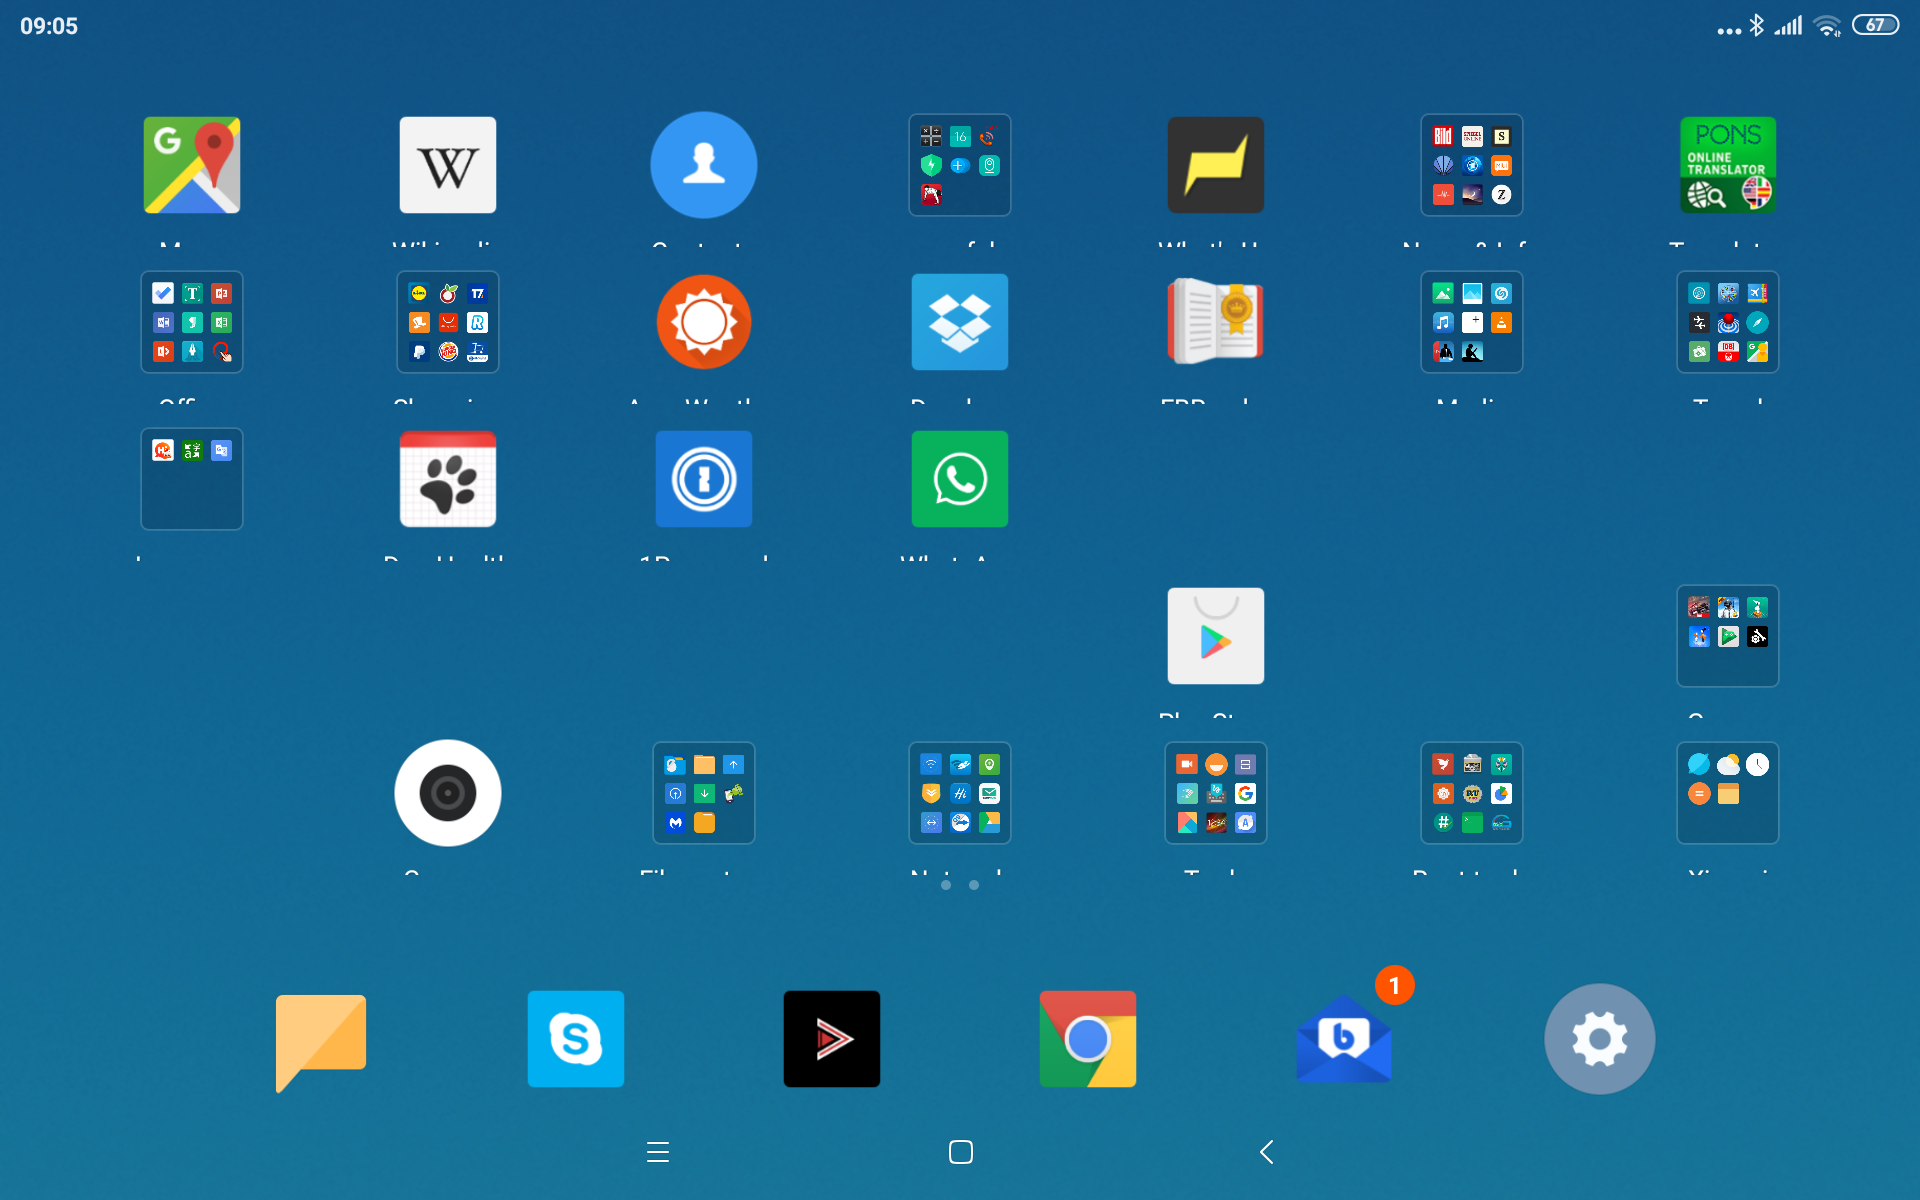
Task: Launch PONS Online Translator
Action: pyautogui.click(x=1728, y=165)
